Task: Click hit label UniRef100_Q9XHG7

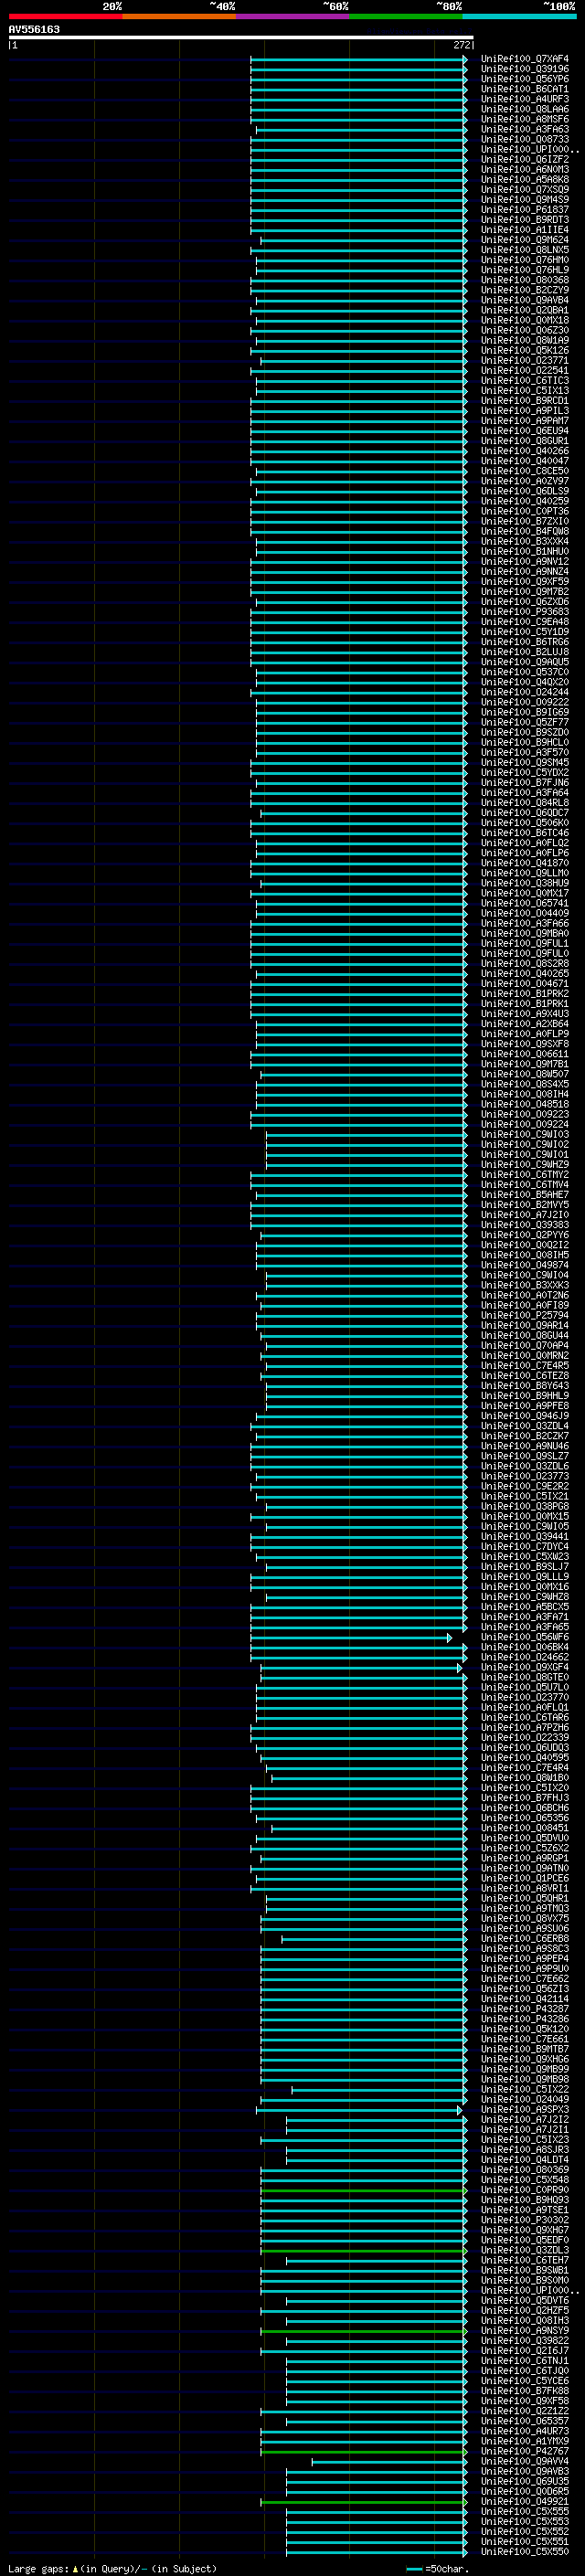Action: coord(525,2230)
